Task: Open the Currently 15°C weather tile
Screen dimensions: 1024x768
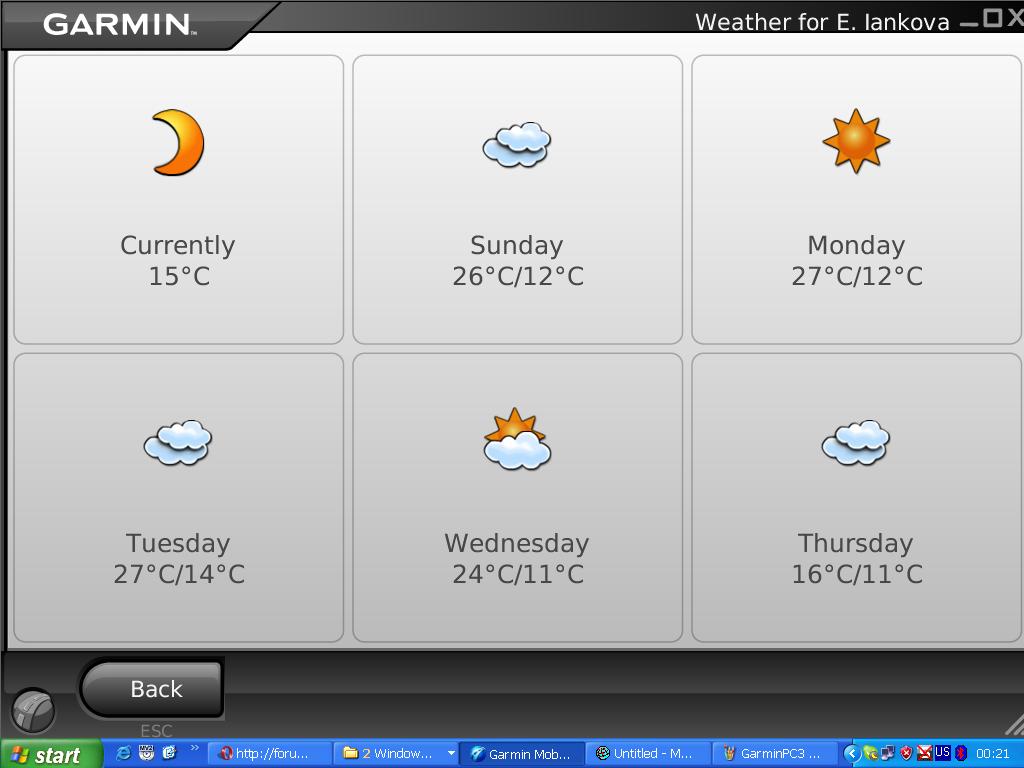Action: click(178, 199)
